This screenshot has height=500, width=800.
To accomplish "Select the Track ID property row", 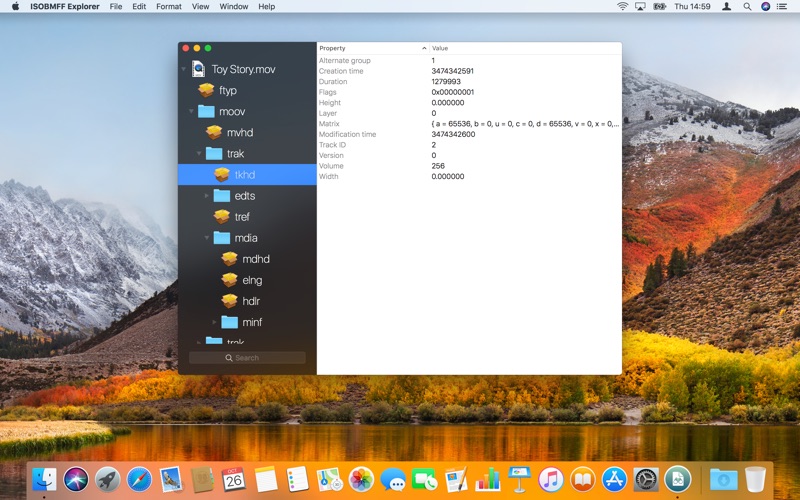I will pos(469,145).
